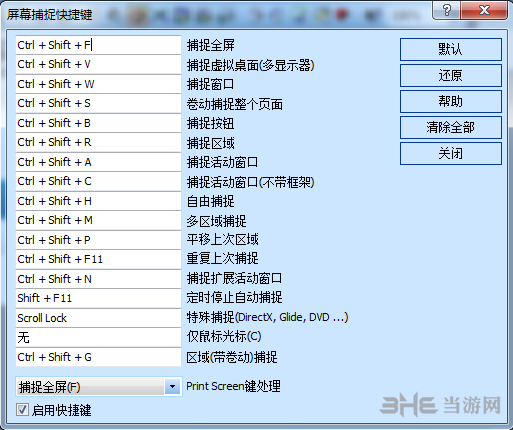Image resolution: width=513 pixels, height=430 pixels.
Task: Click the 多区域捕捉 label
Action: coord(217,221)
